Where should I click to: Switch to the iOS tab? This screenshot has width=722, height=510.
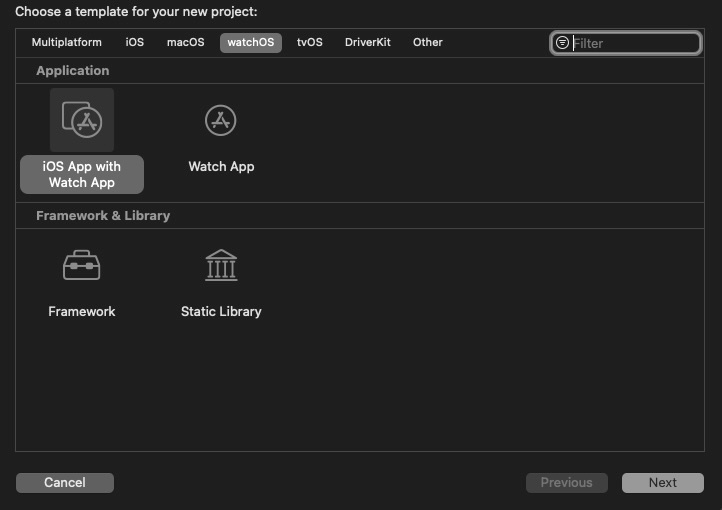click(x=134, y=42)
